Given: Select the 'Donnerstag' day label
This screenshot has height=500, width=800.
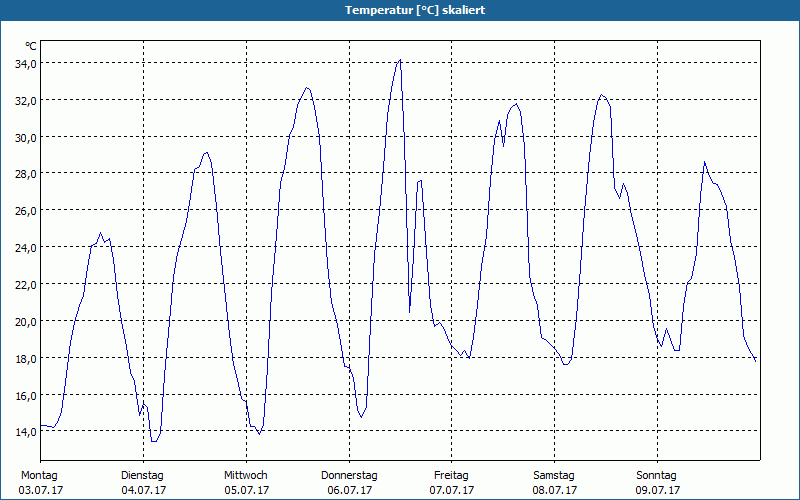Looking at the screenshot, I should 349,476.
